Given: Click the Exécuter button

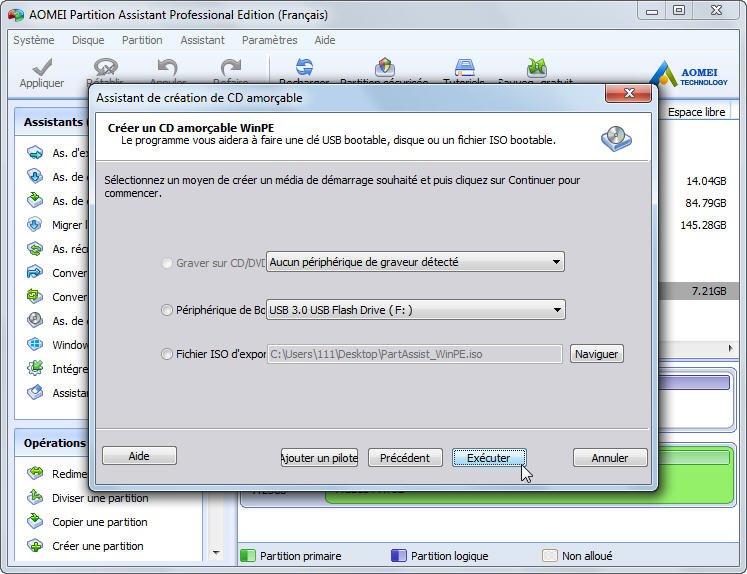Looking at the screenshot, I should (489, 458).
